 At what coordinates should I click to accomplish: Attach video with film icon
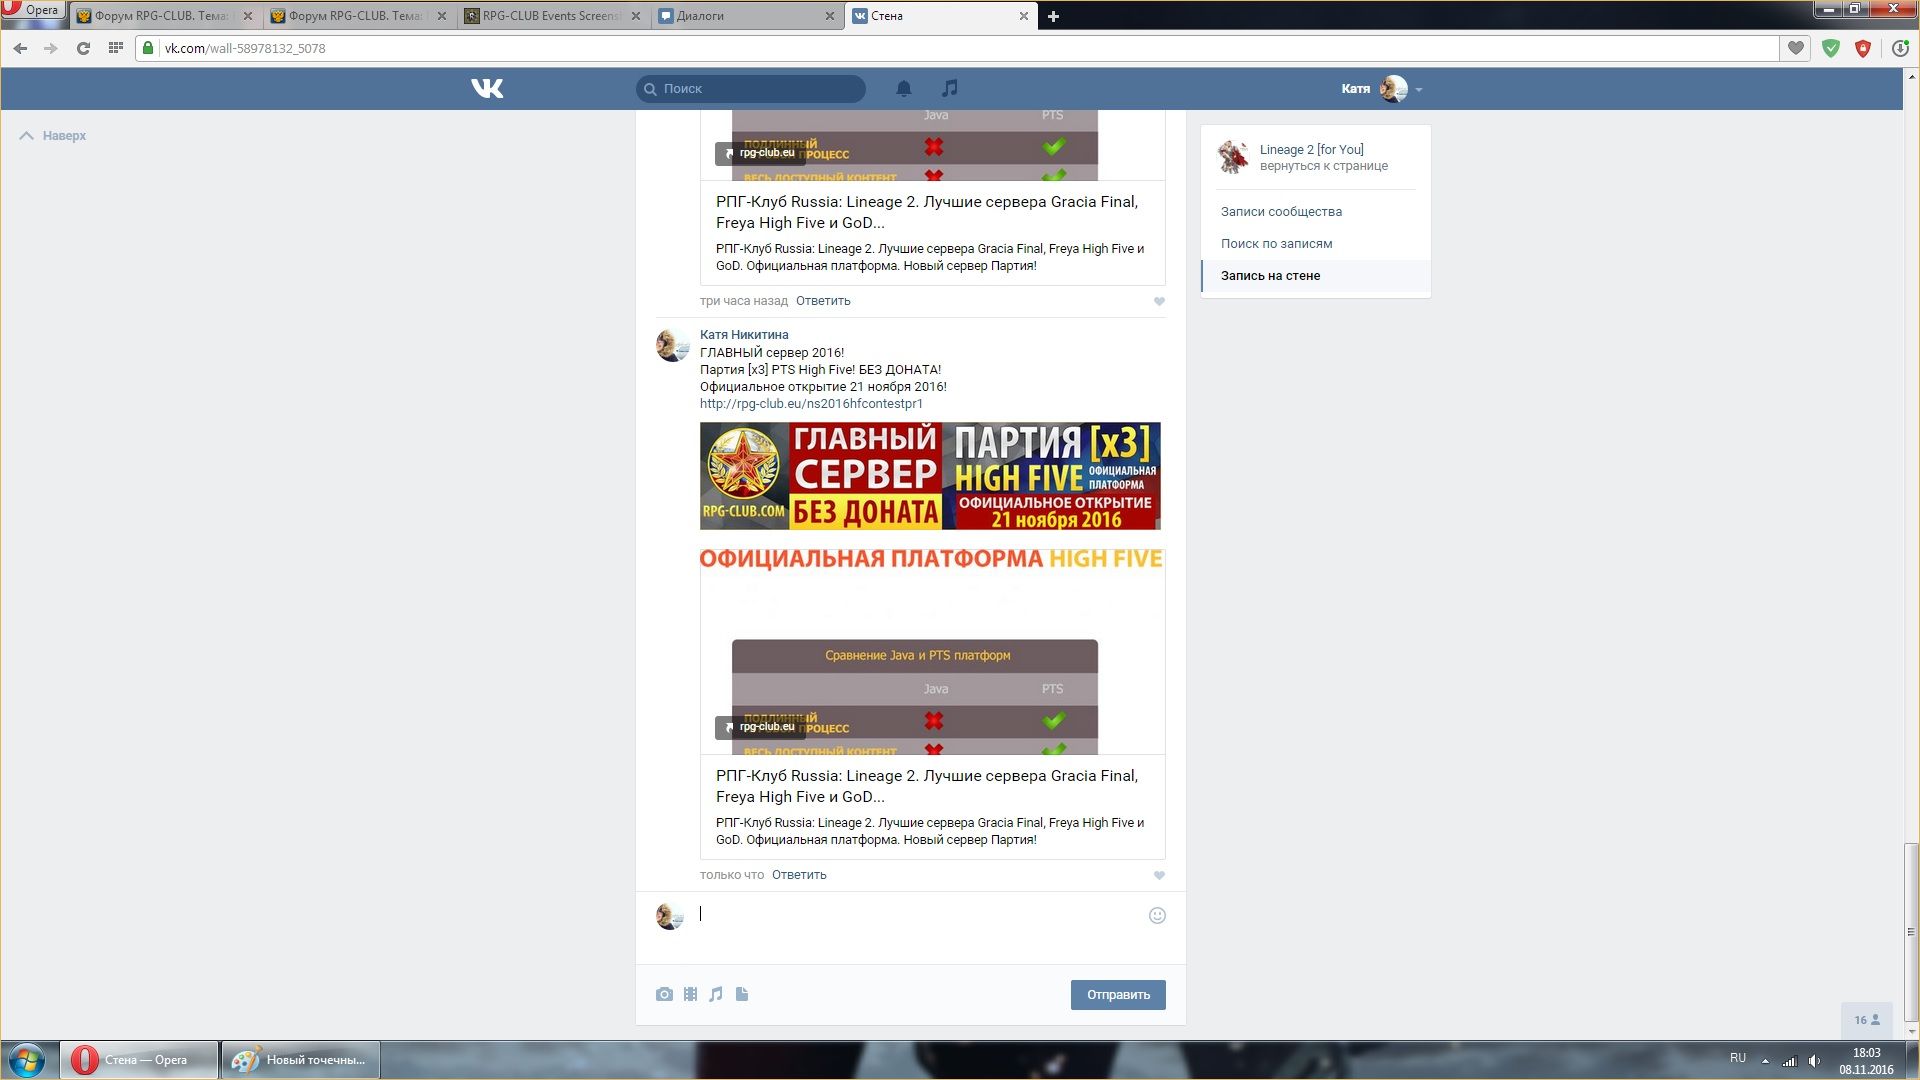[x=690, y=994]
